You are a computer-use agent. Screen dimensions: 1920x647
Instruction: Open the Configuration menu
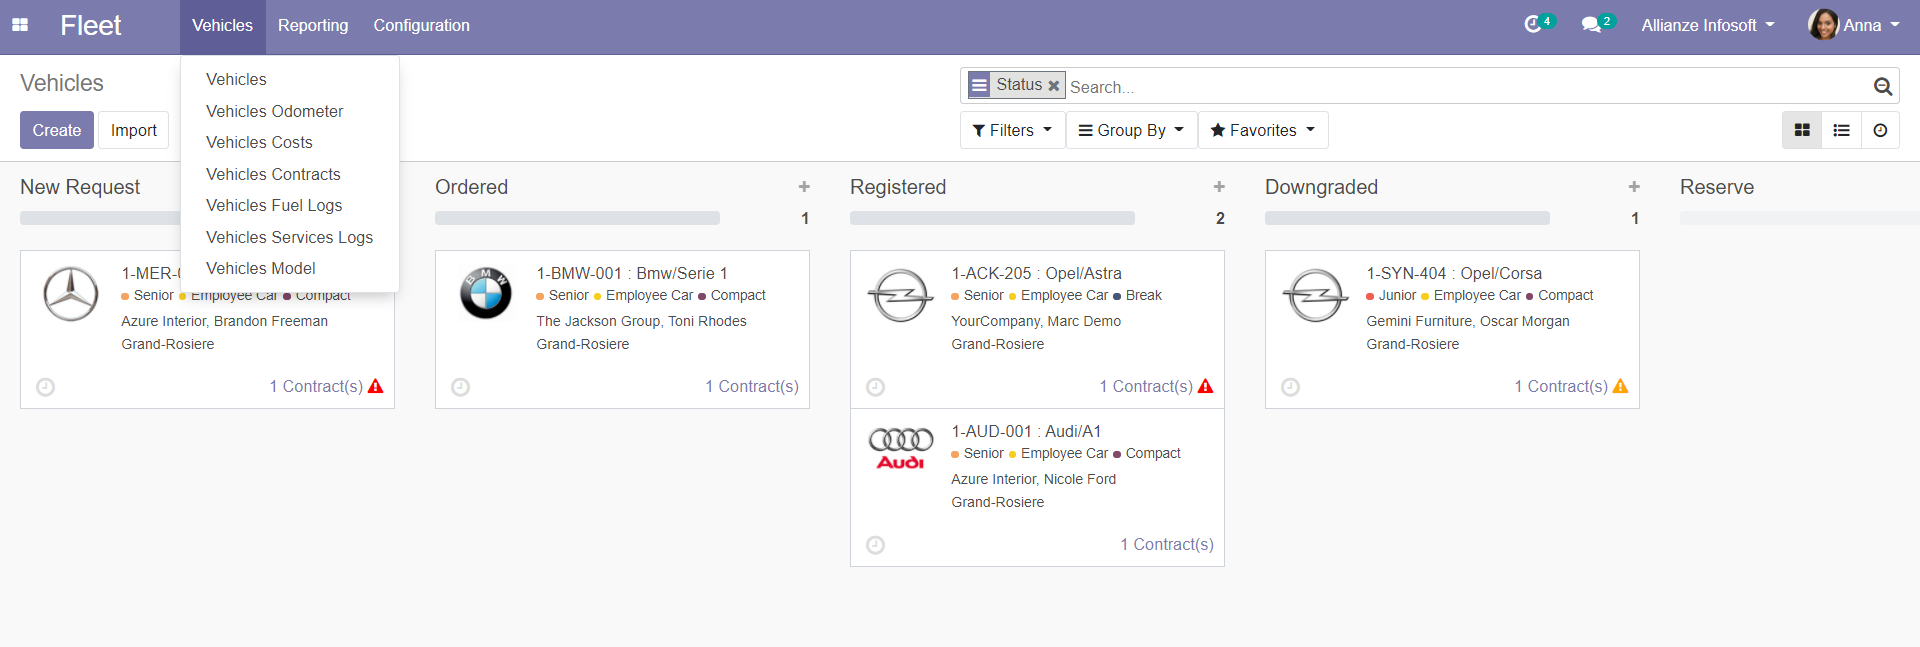(x=422, y=25)
